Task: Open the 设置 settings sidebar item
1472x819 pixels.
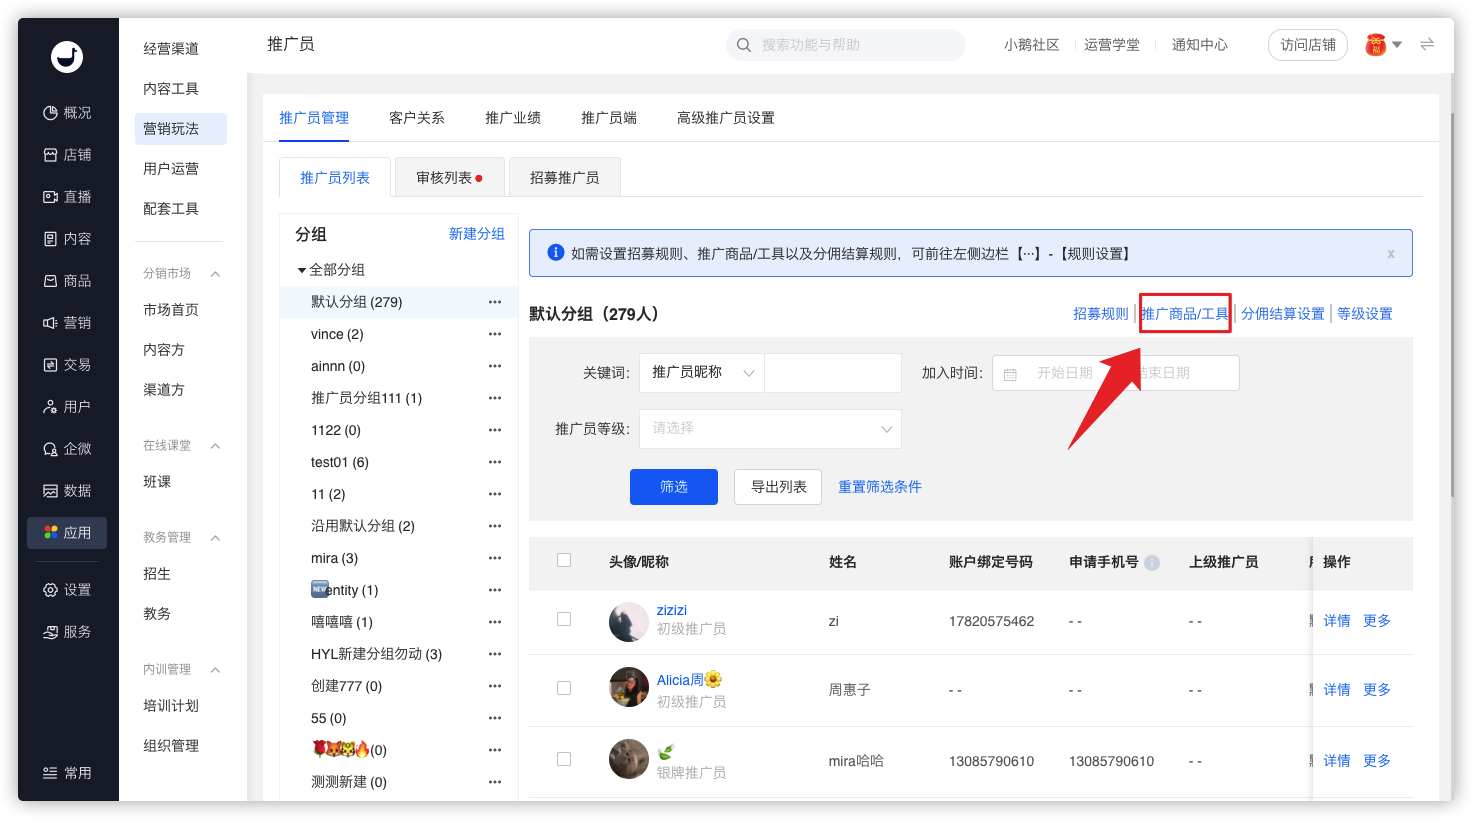Action: coord(67,590)
